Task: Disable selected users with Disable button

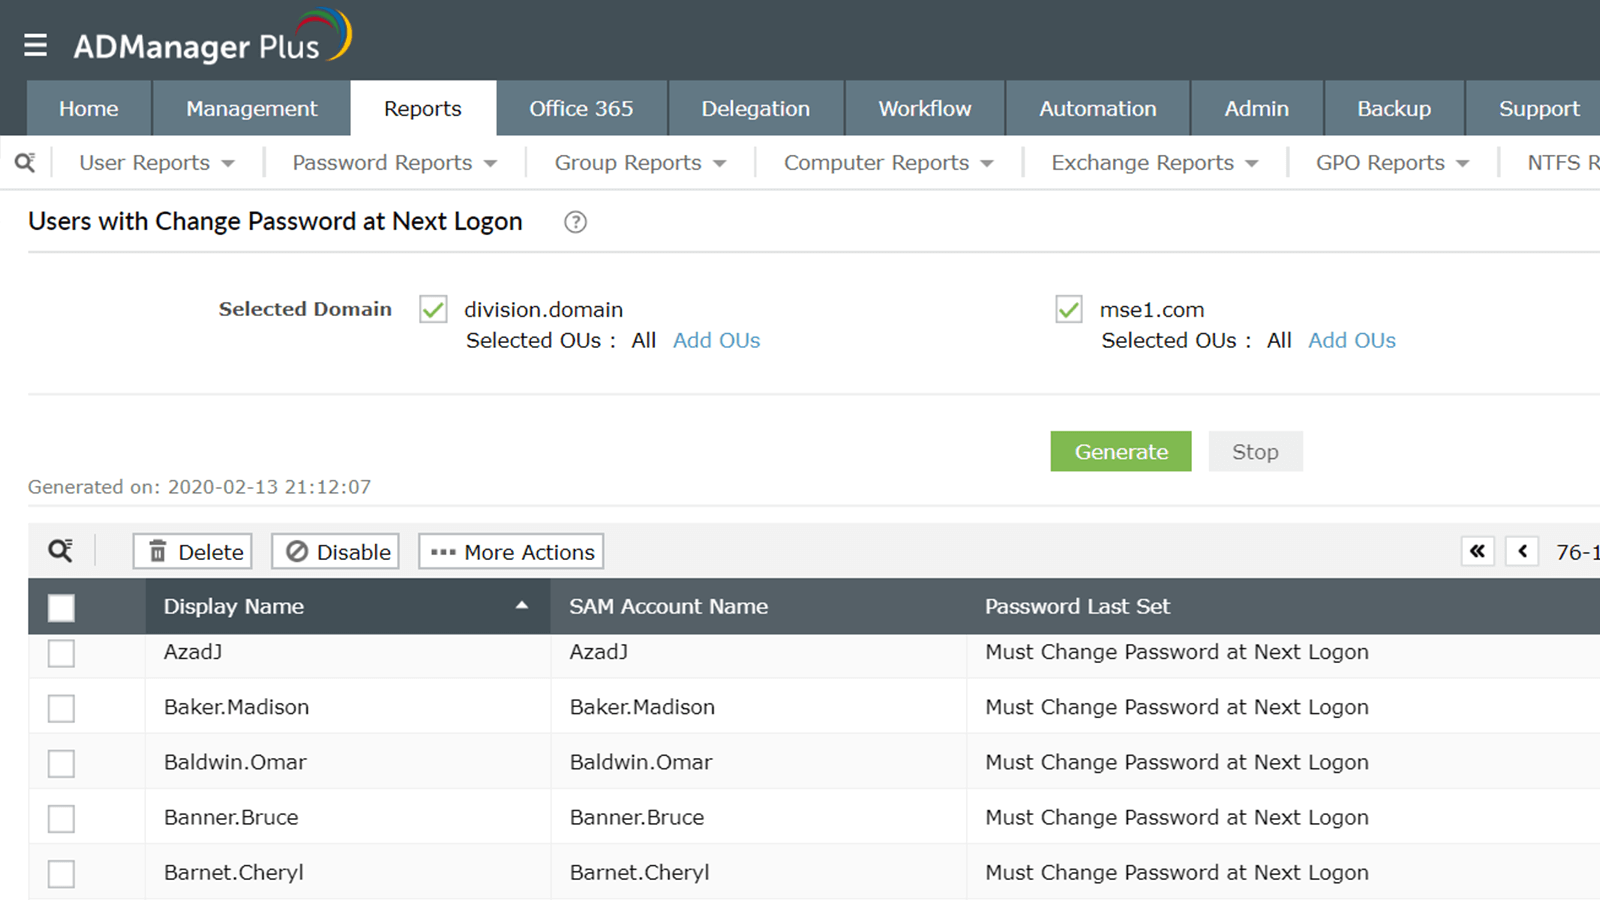Action: click(x=337, y=552)
